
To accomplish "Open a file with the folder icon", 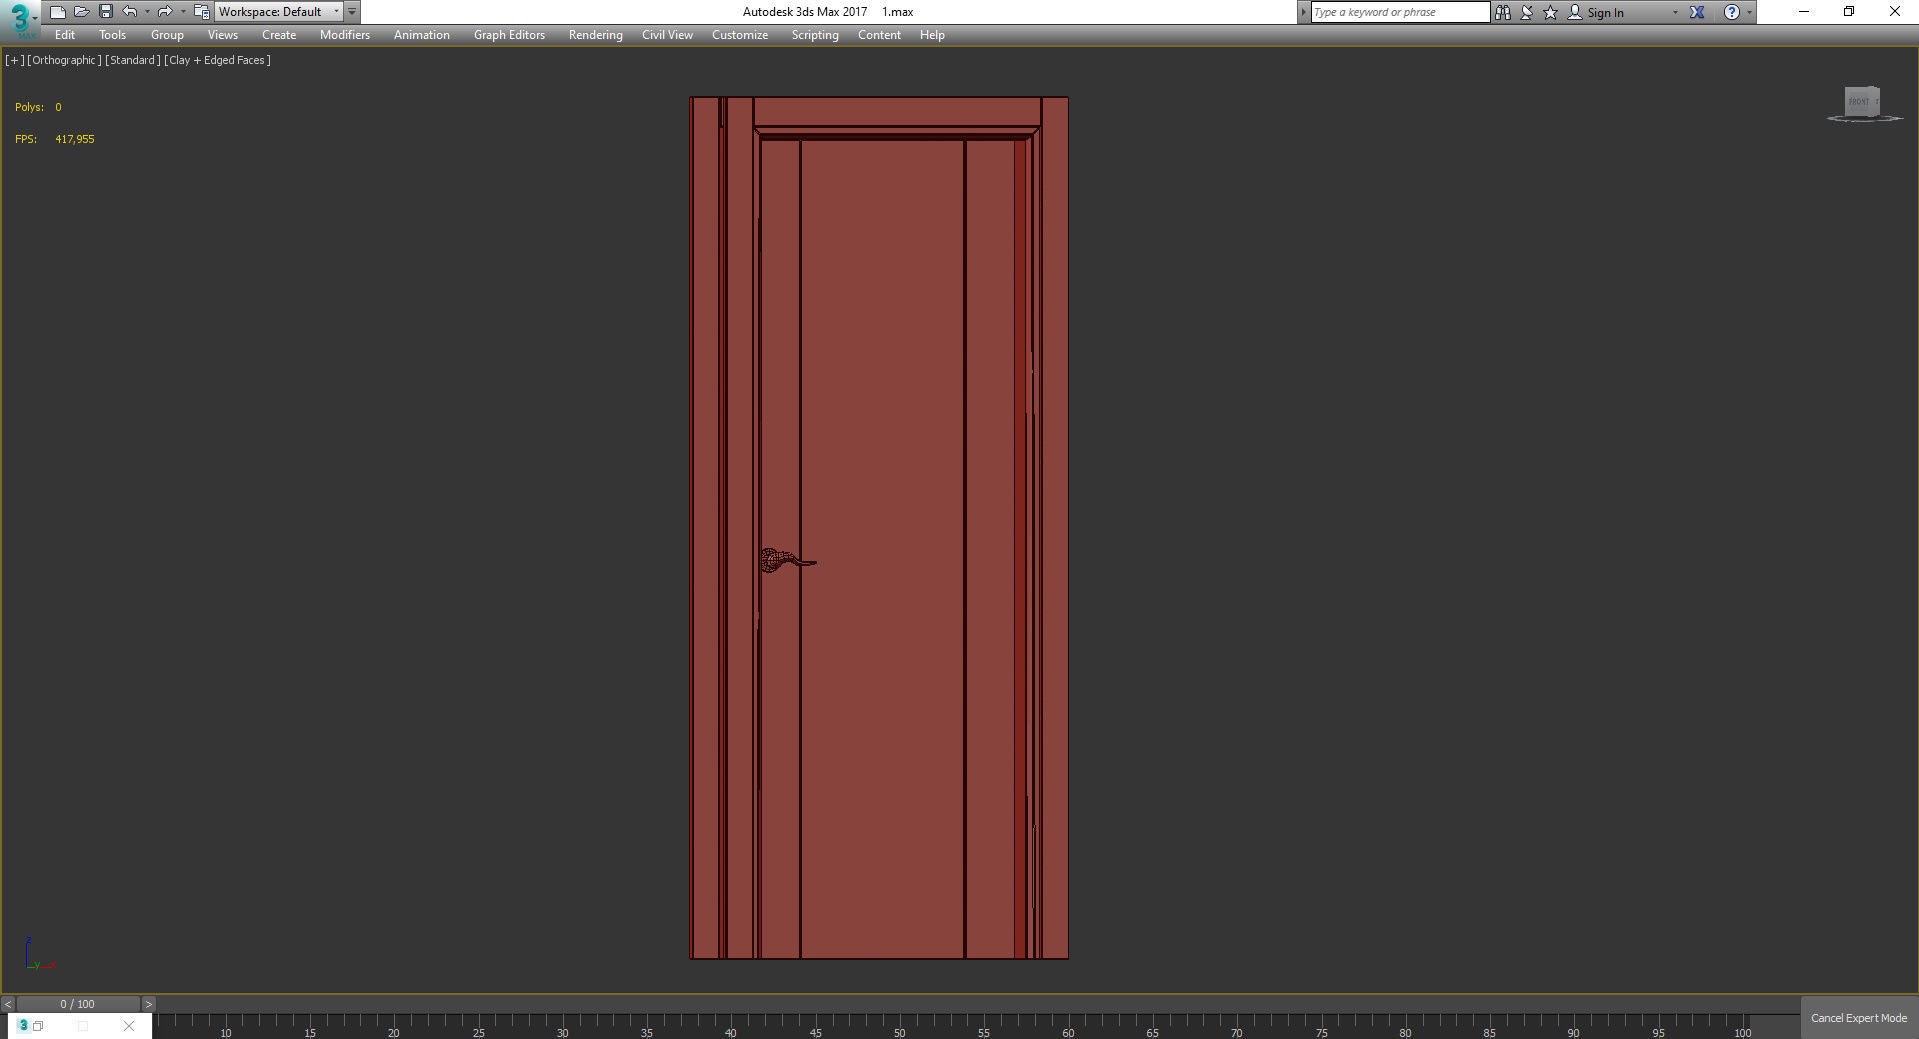I will click(x=81, y=12).
